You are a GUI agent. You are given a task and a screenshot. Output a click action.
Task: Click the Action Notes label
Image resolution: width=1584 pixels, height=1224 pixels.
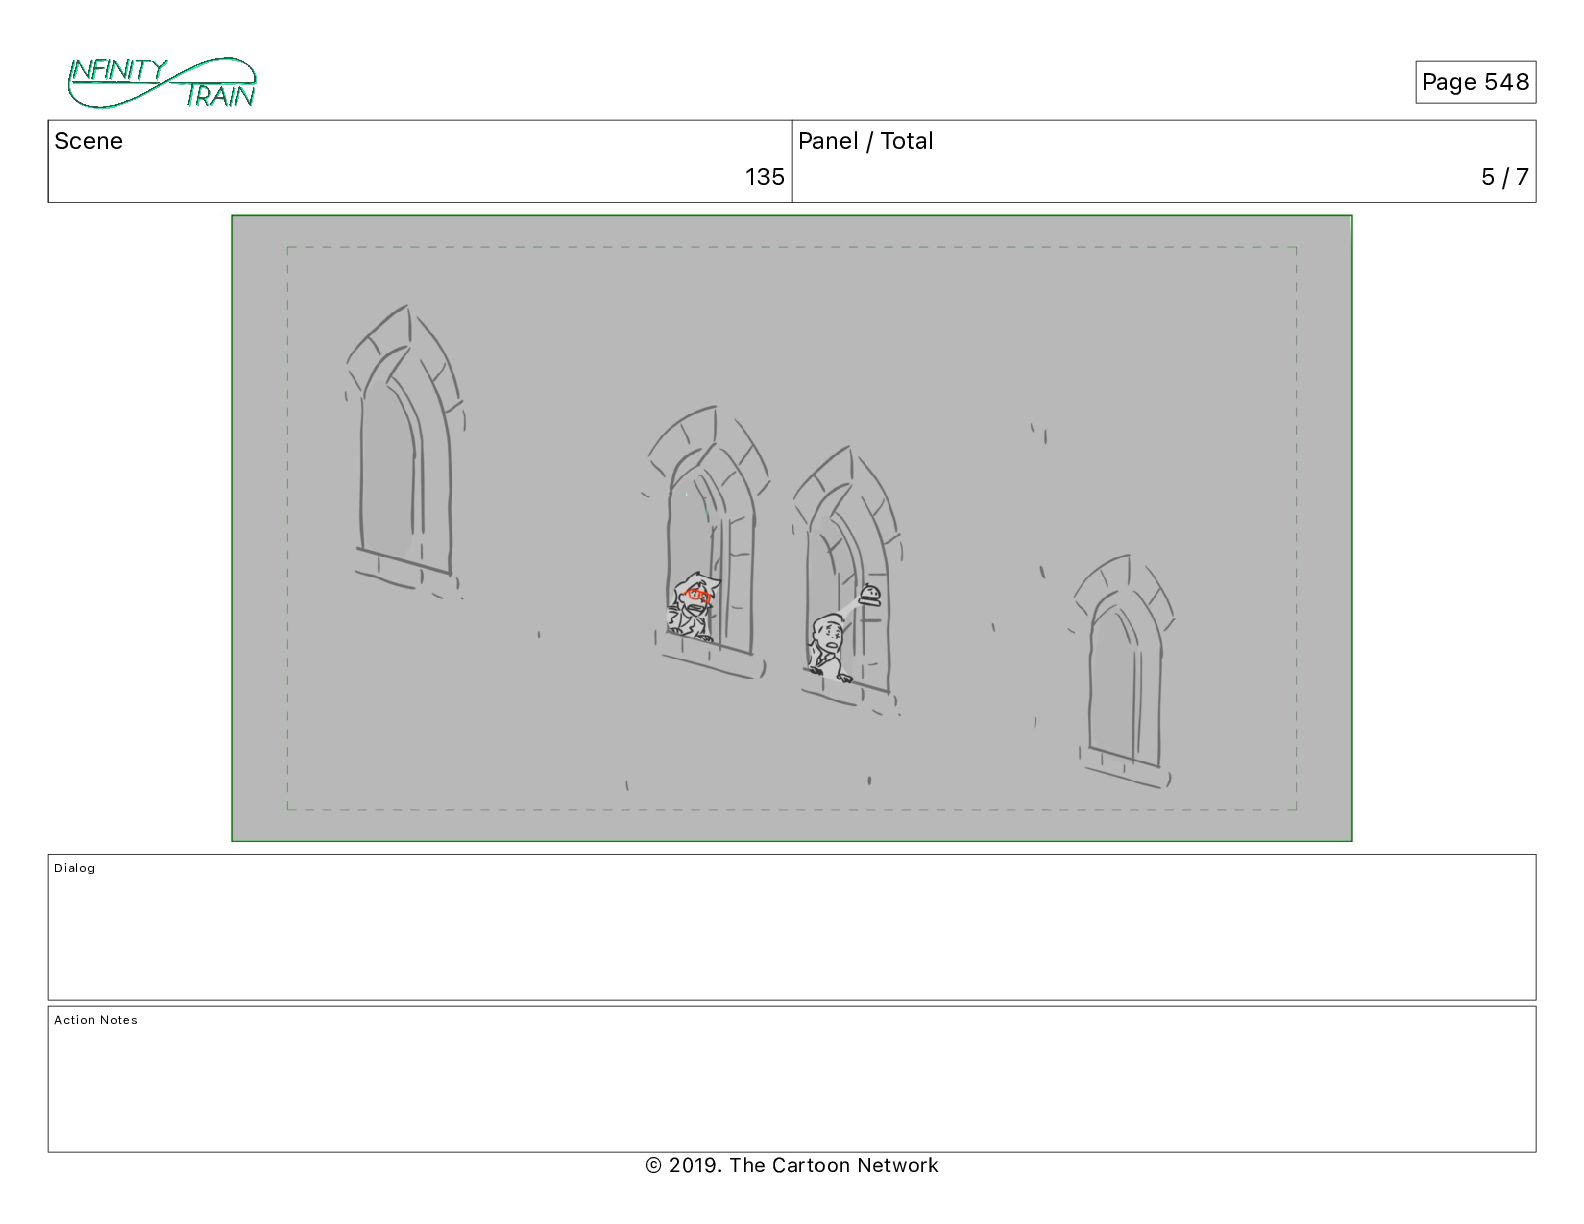(96, 1020)
